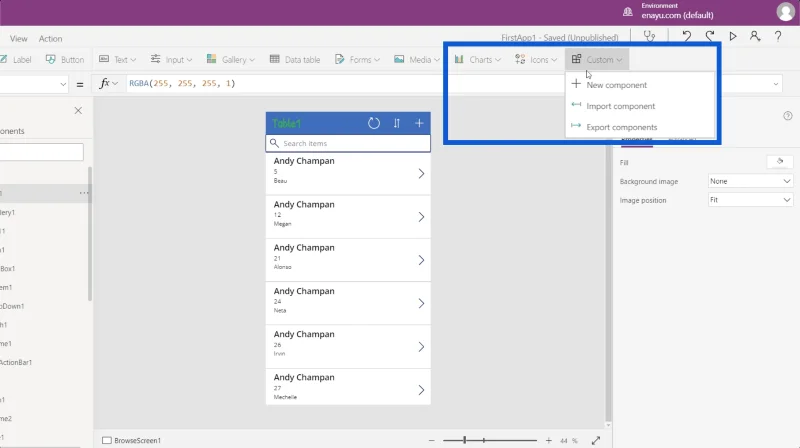800x448 pixels.
Task: Open the Share user icon
Action: pyautogui.click(x=755, y=36)
